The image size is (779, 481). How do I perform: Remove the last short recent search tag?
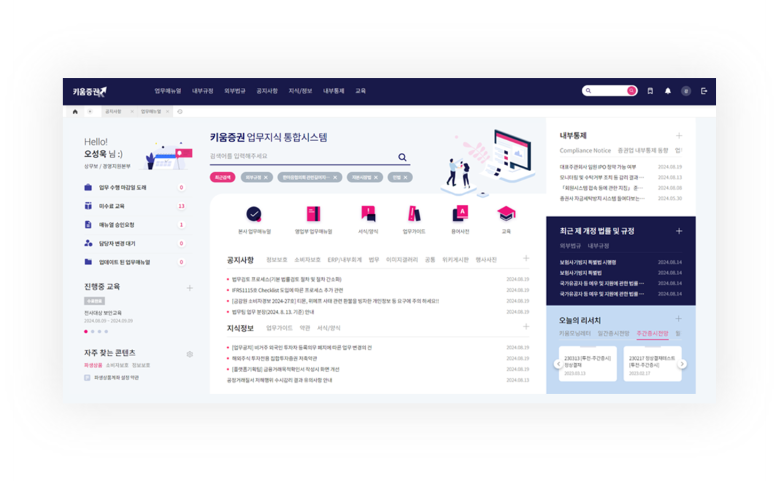pos(405,177)
